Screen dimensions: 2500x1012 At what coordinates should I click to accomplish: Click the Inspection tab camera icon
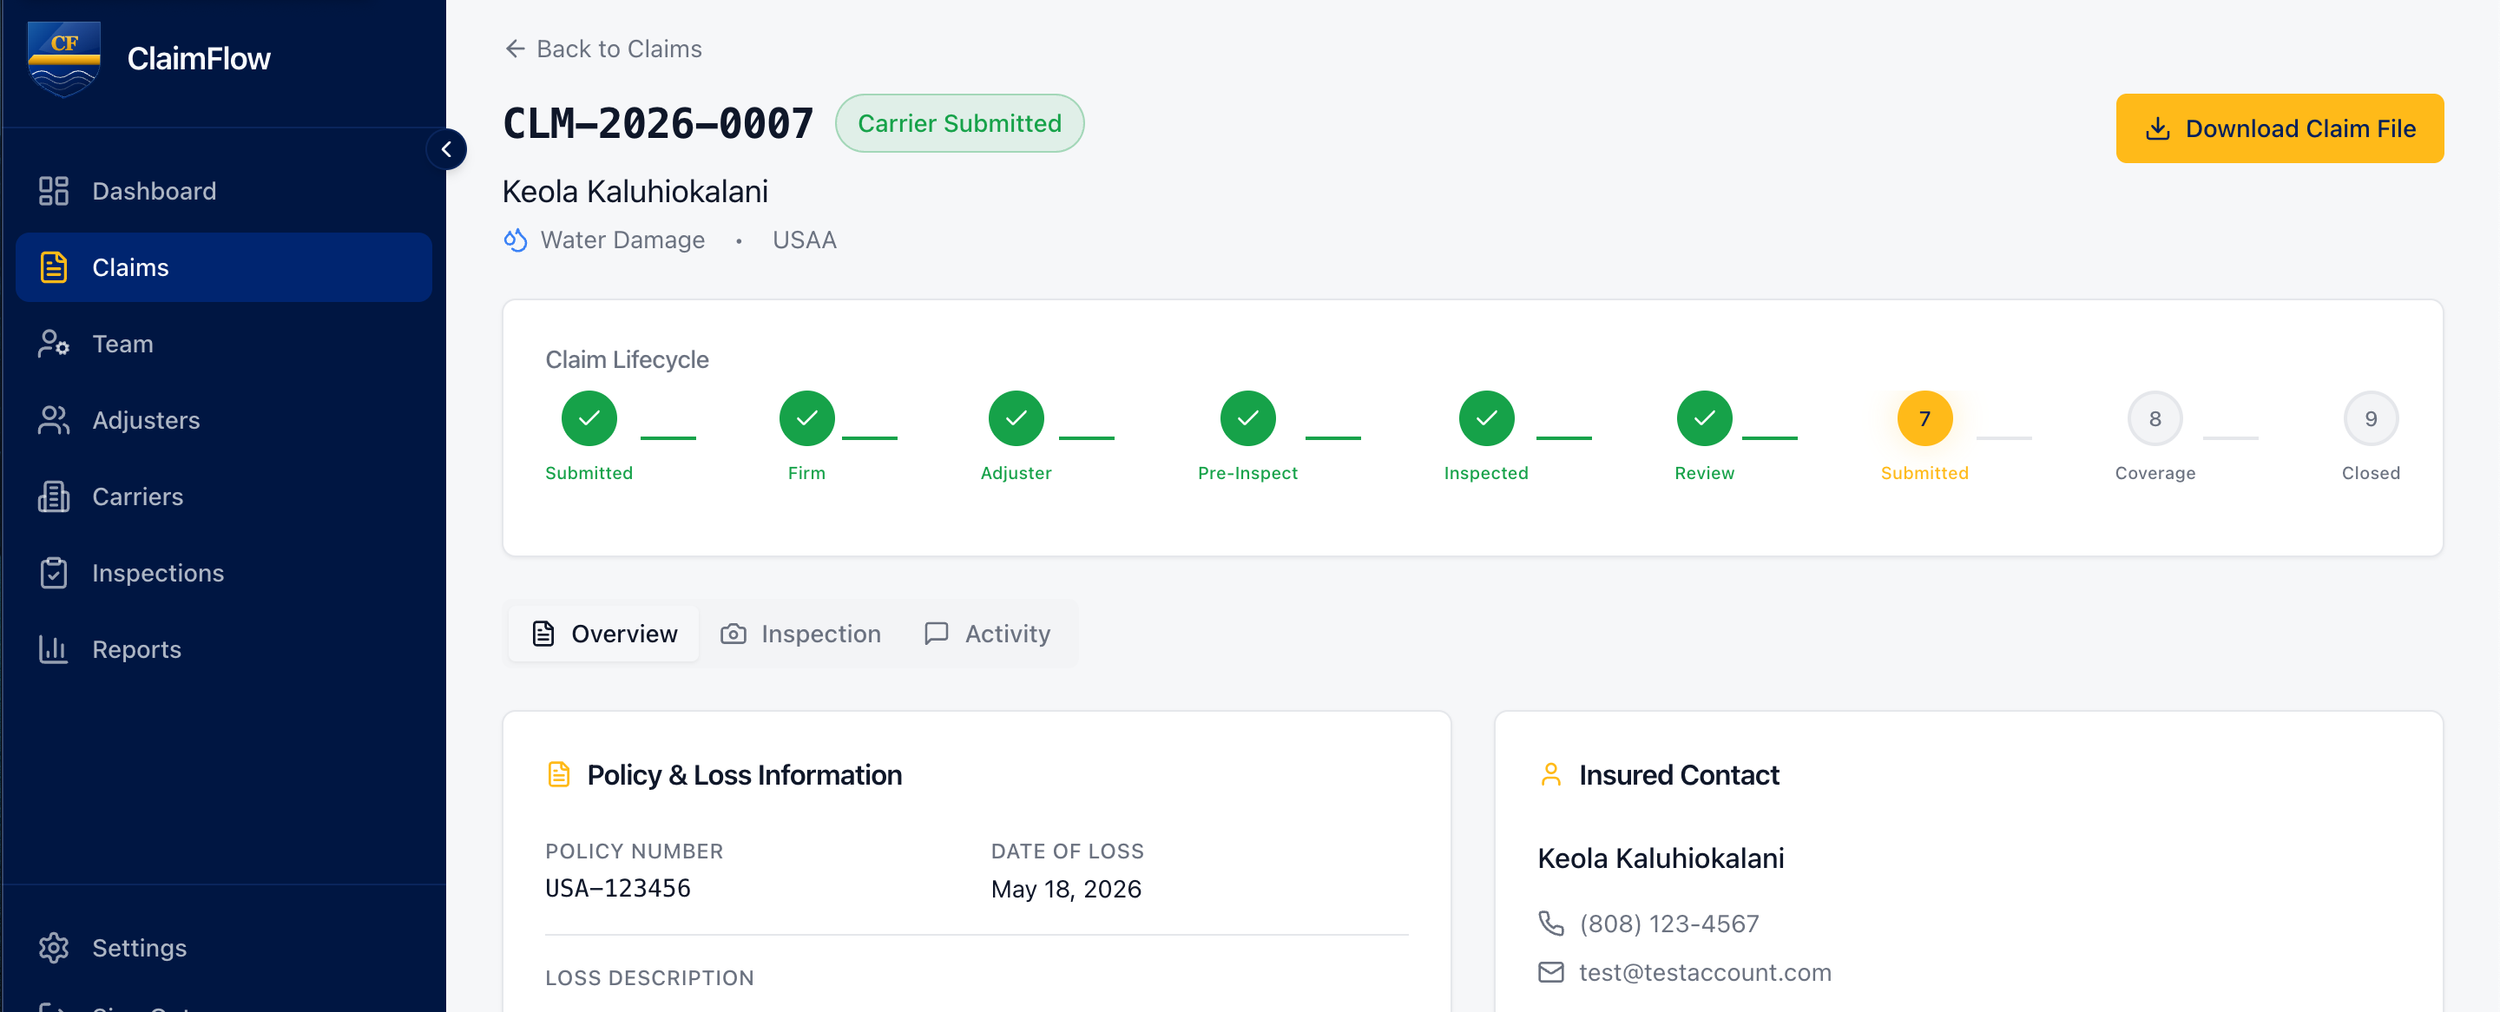[x=733, y=634]
